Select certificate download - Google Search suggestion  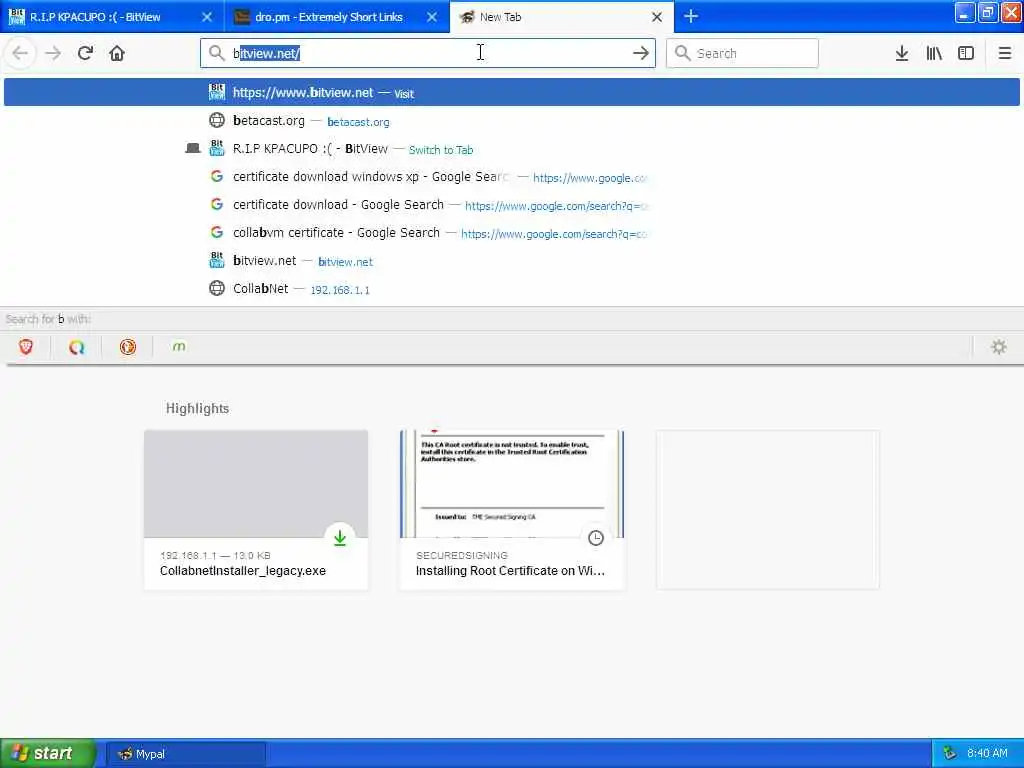(512, 205)
